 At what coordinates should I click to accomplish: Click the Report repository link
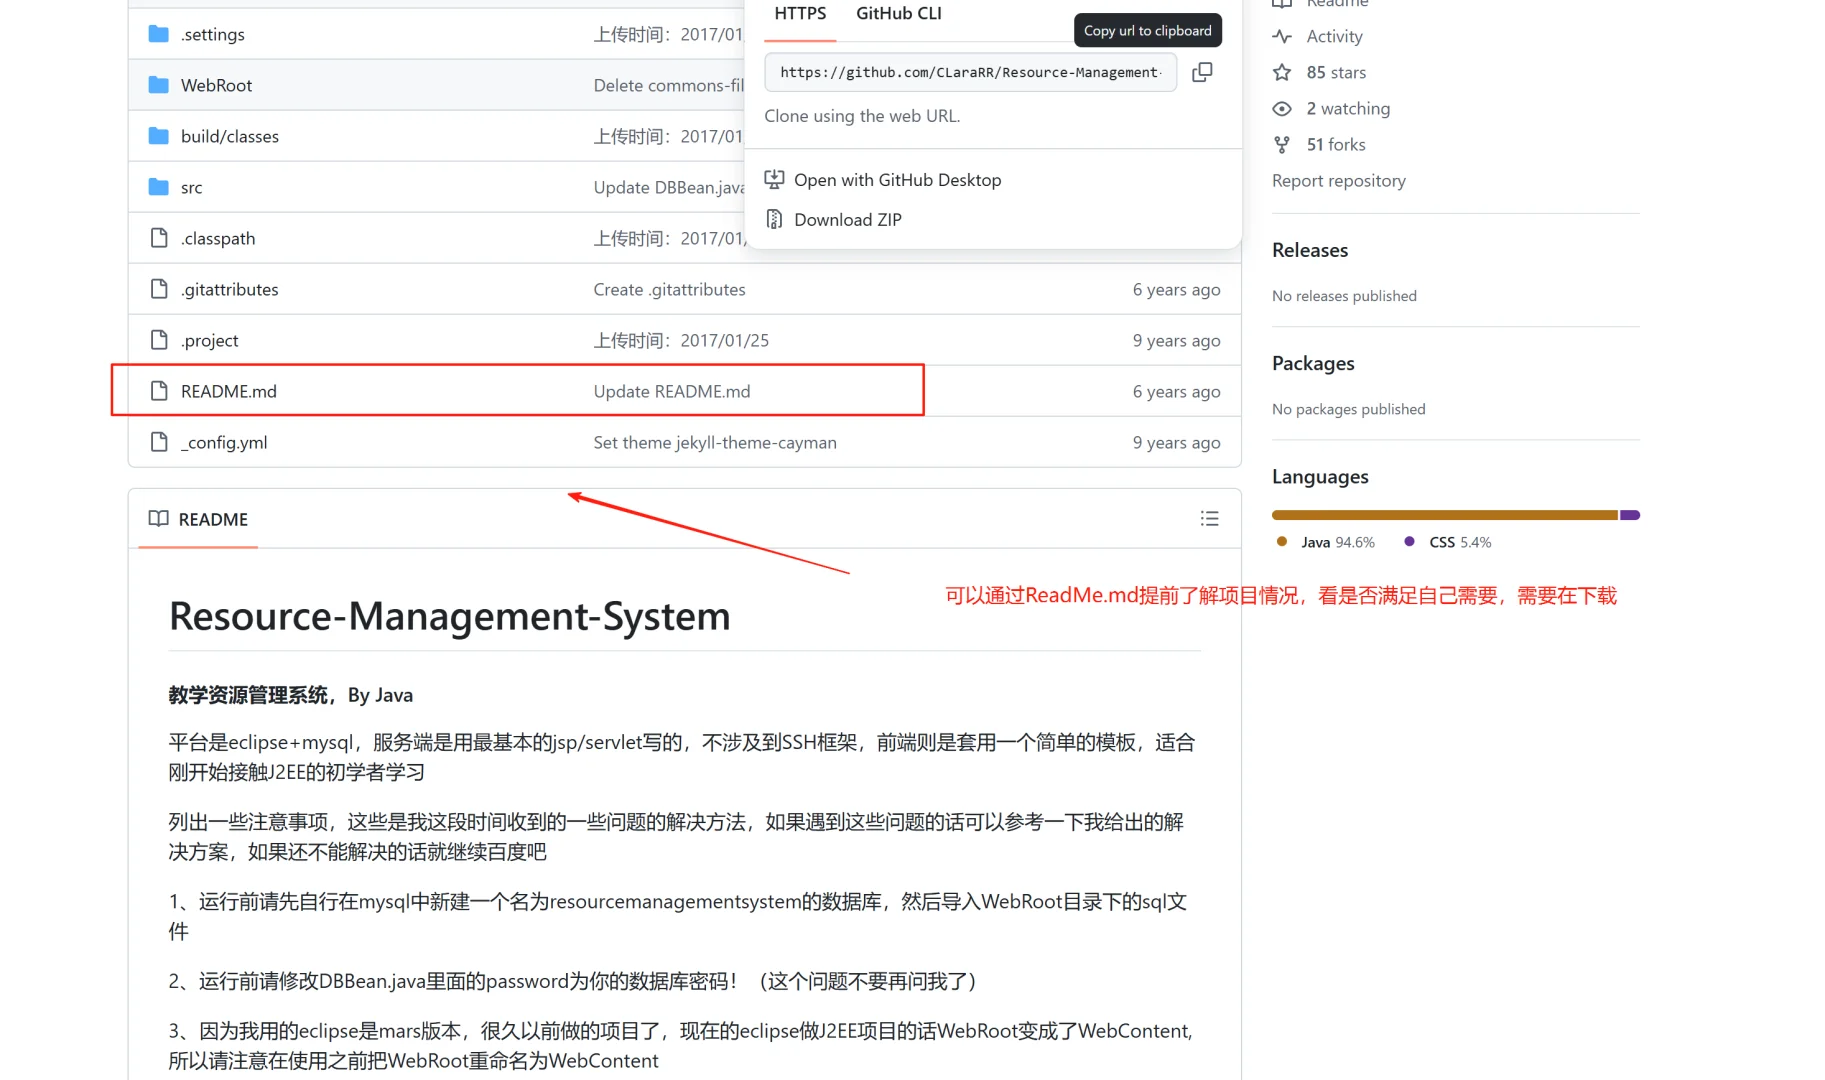tap(1338, 180)
